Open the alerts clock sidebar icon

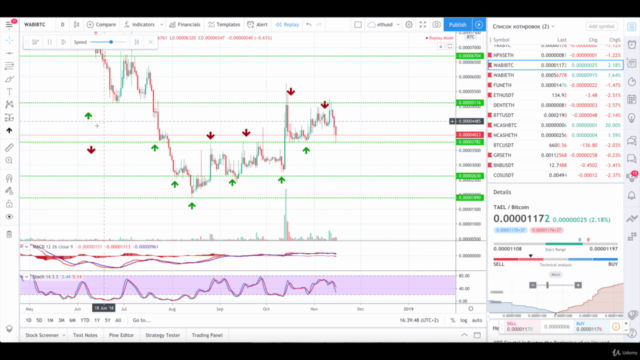[x=632, y=44]
